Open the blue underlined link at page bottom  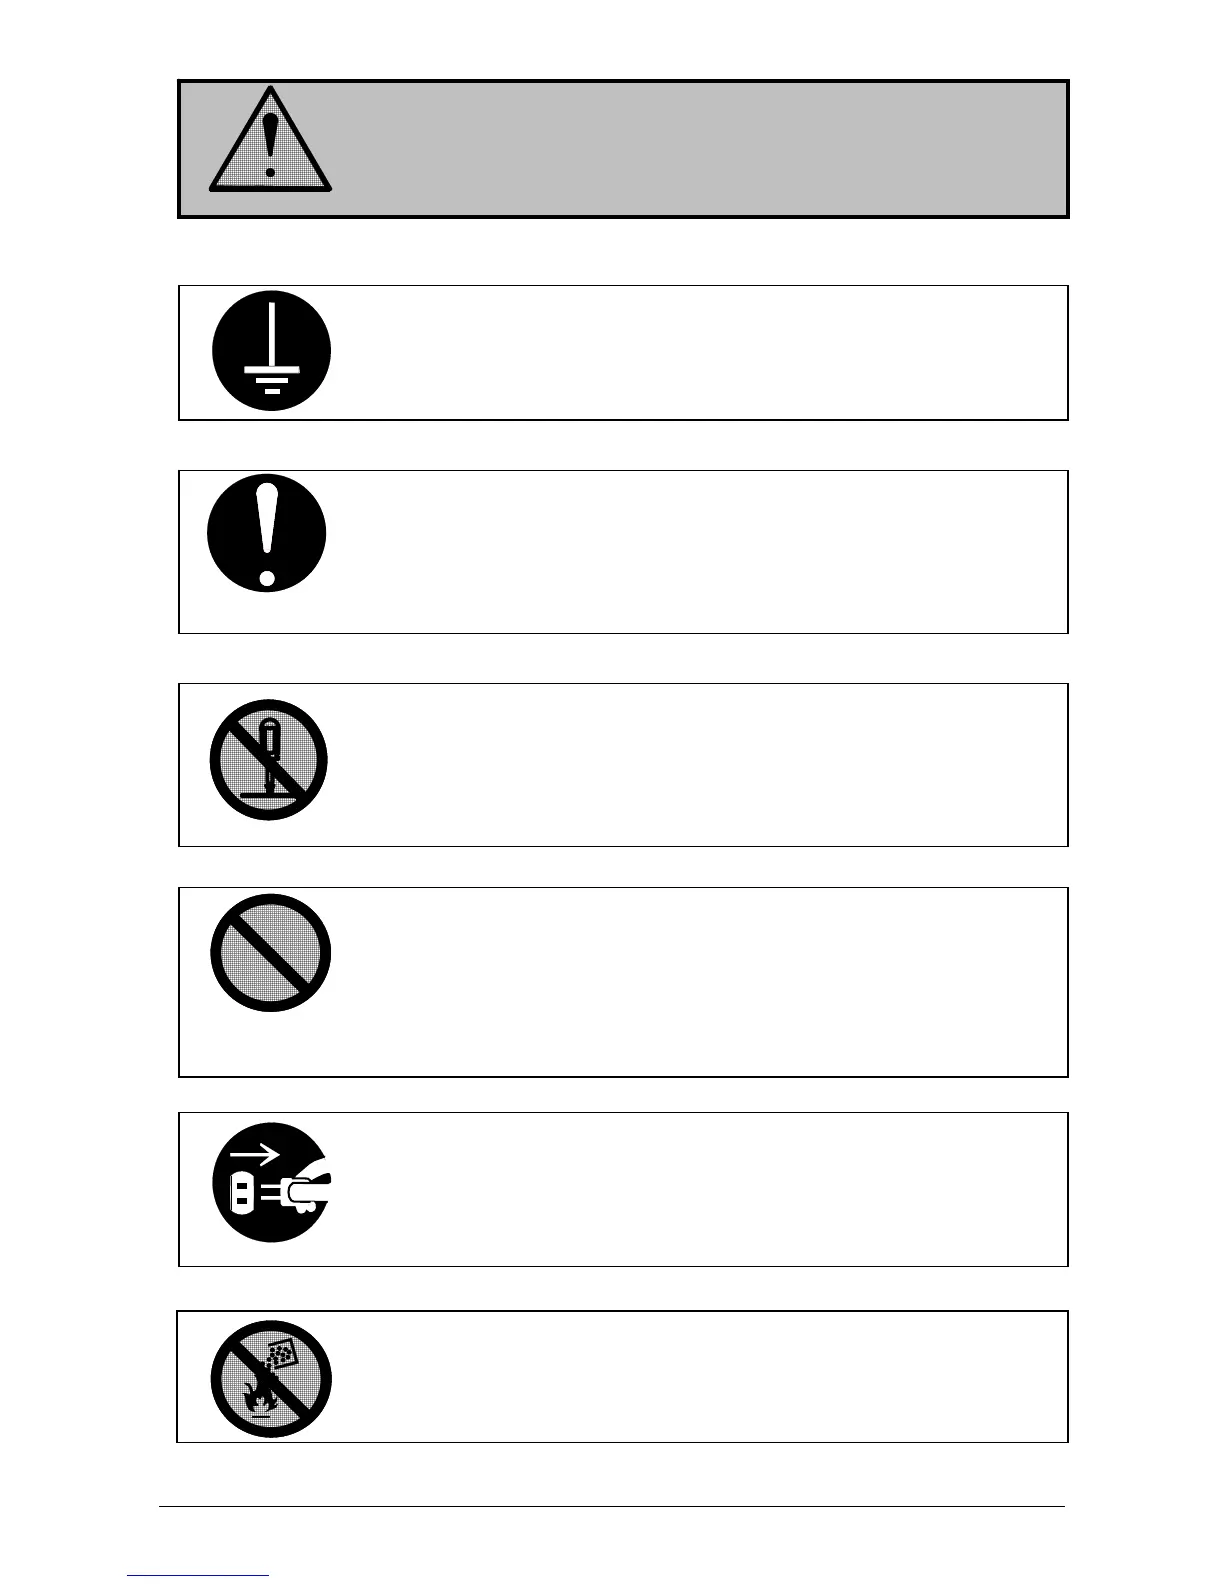[198, 1576]
